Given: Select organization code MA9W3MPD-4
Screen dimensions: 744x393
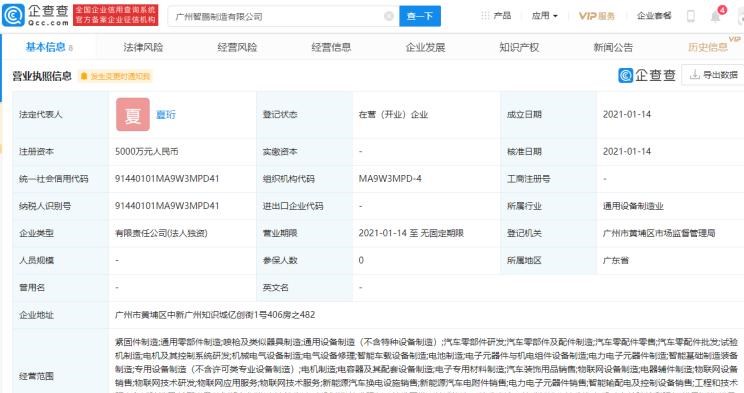Looking at the screenshot, I should [390, 178].
